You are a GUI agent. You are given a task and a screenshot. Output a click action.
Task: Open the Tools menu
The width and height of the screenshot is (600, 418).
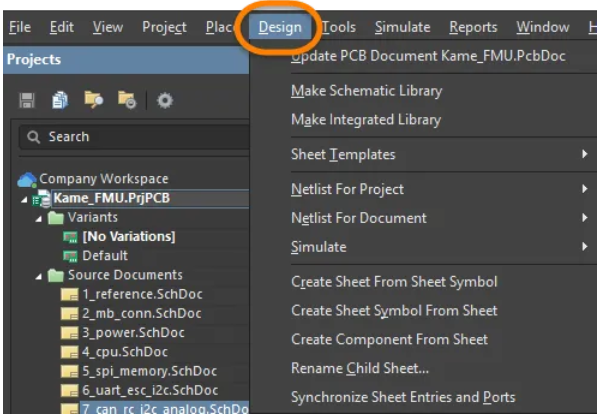(339, 27)
